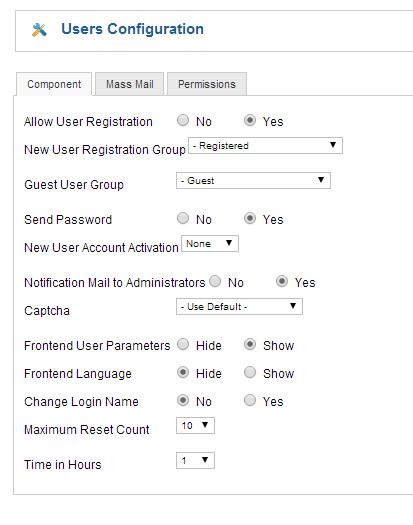
Task: Set Allow User Registration to No
Action: coord(183,121)
